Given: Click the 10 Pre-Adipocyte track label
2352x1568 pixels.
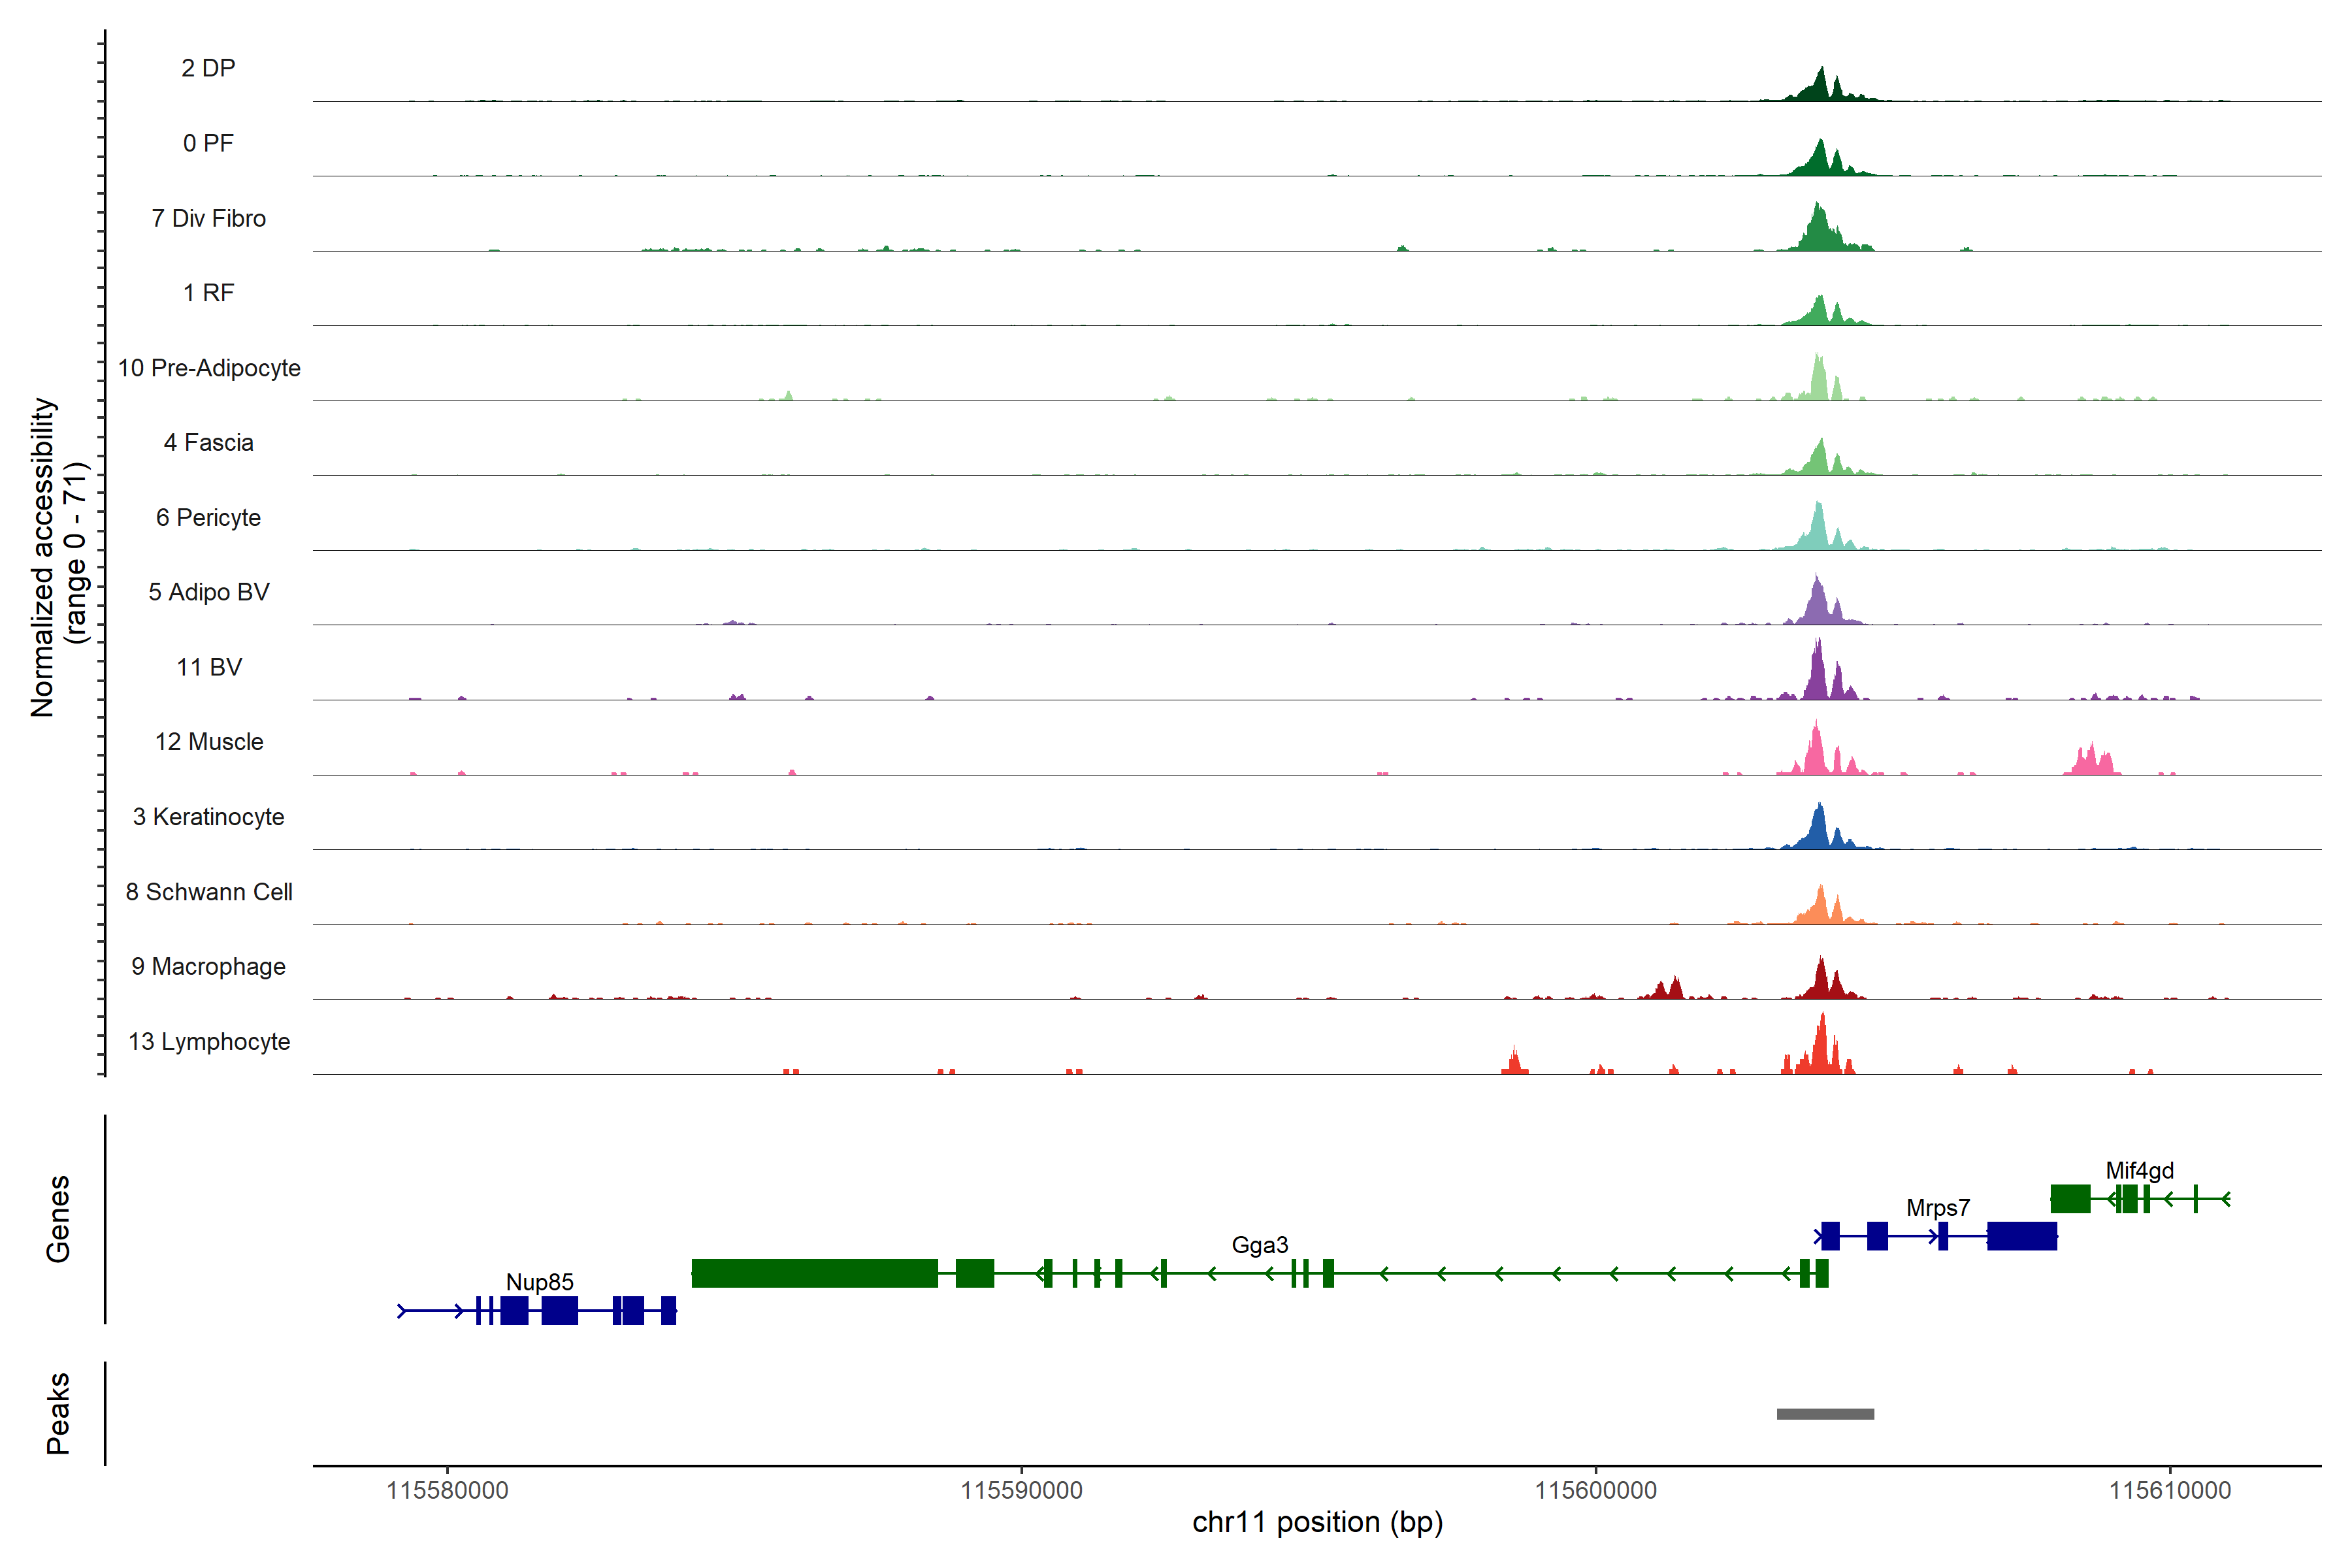Looking at the screenshot, I should pos(209,368).
